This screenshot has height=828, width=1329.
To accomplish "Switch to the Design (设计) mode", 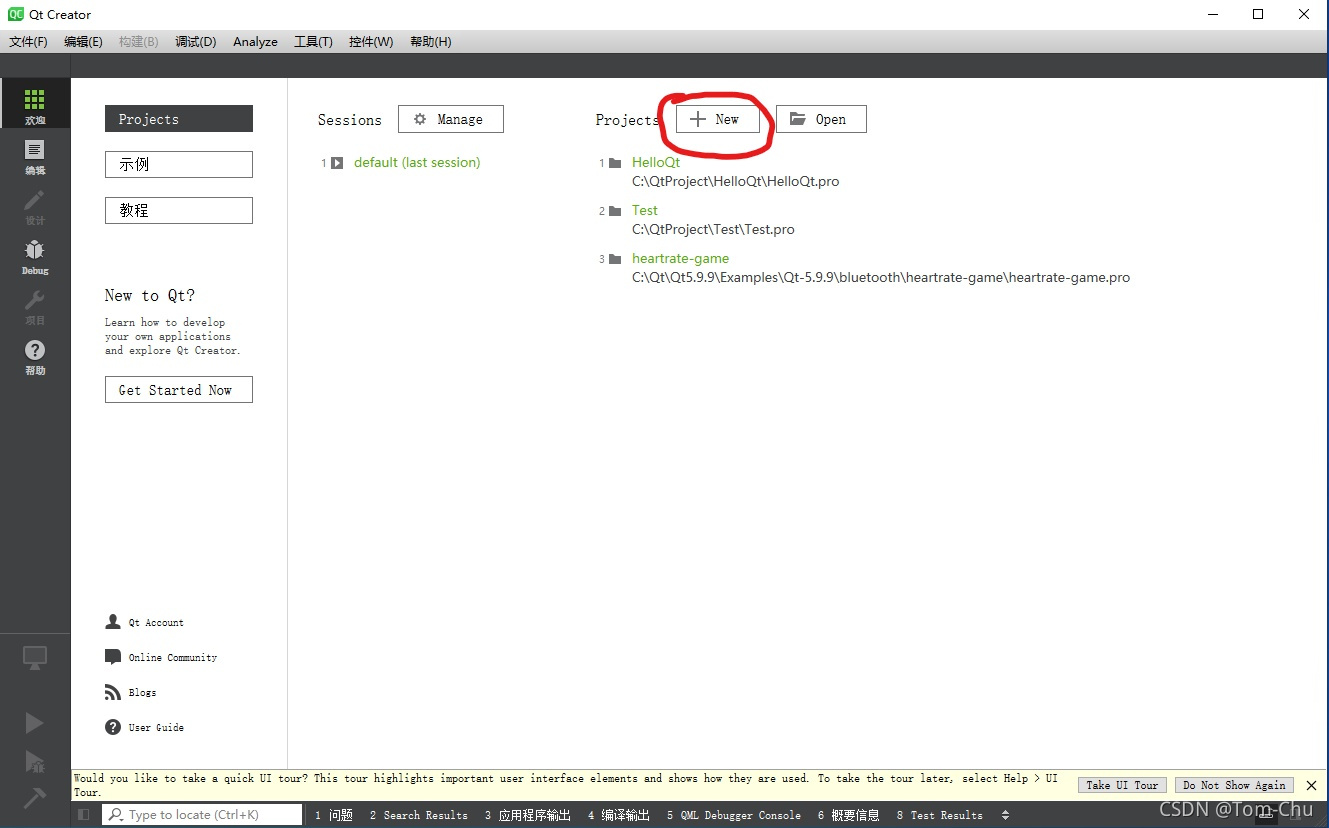I will (x=35, y=205).
